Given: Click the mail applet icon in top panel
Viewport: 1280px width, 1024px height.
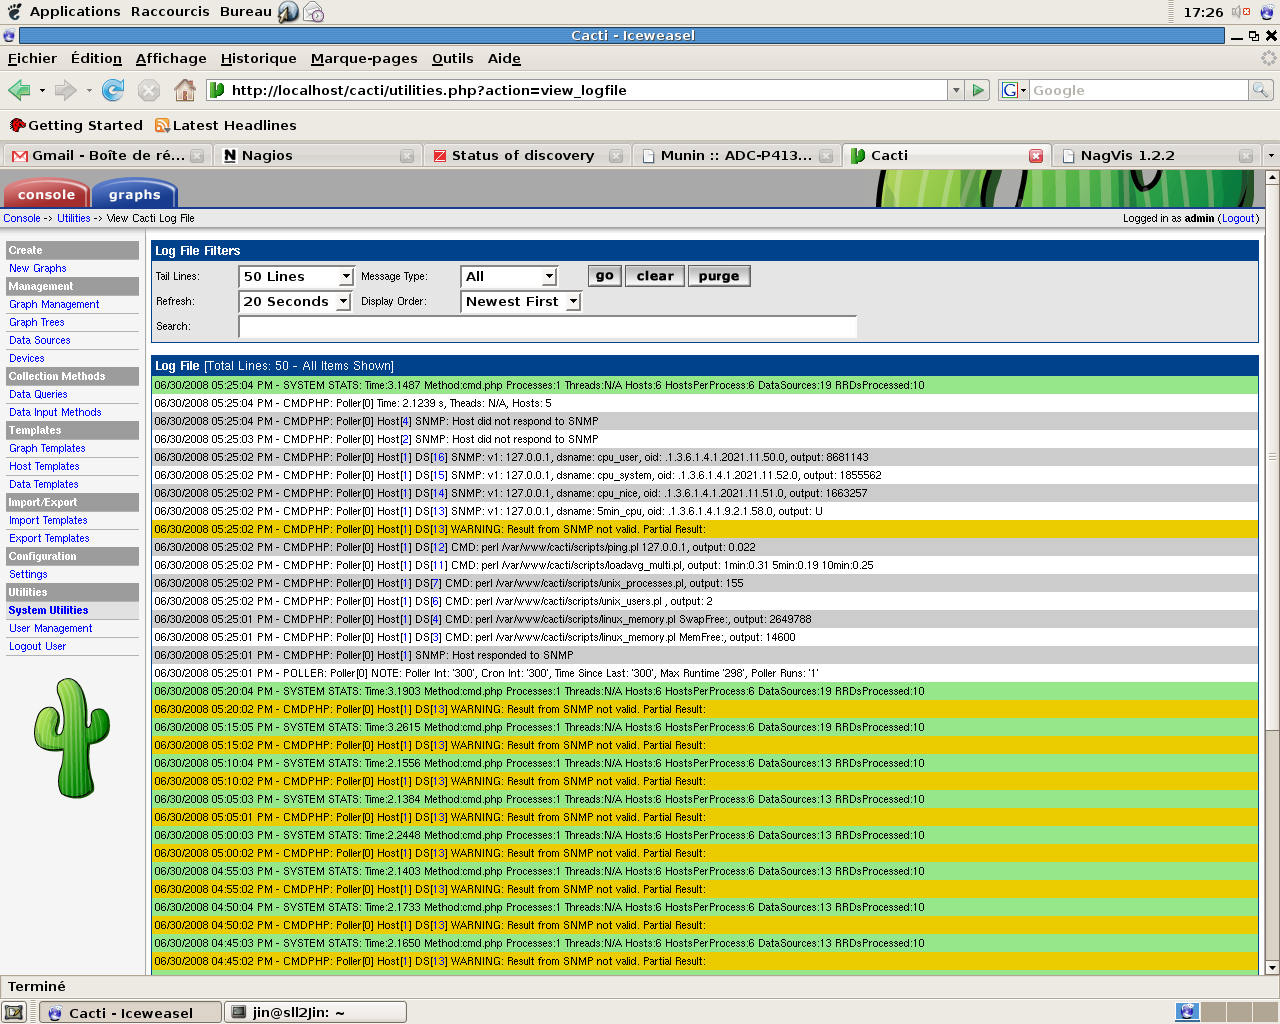Looking at the screenshot, I should point(314,12).
